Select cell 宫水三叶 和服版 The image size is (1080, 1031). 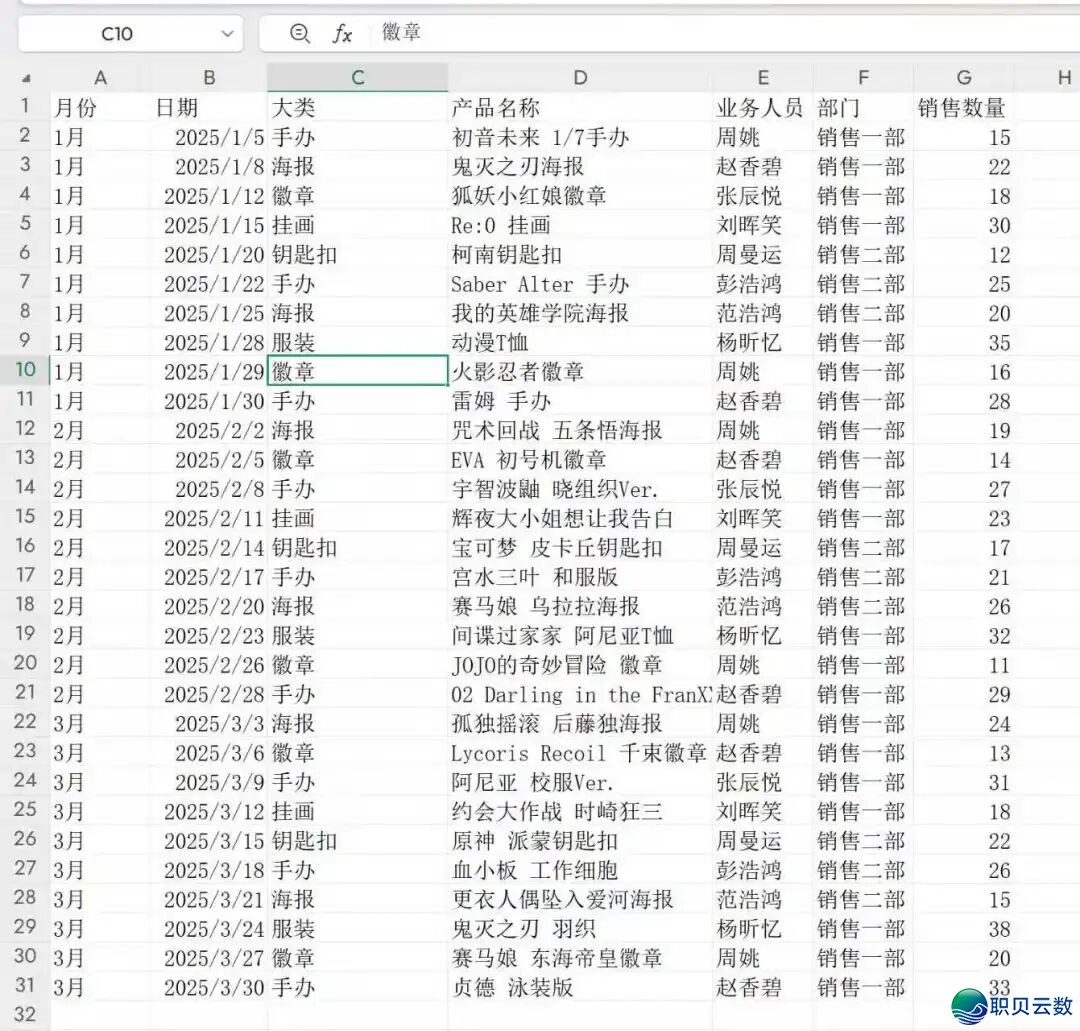coord(580,576)
